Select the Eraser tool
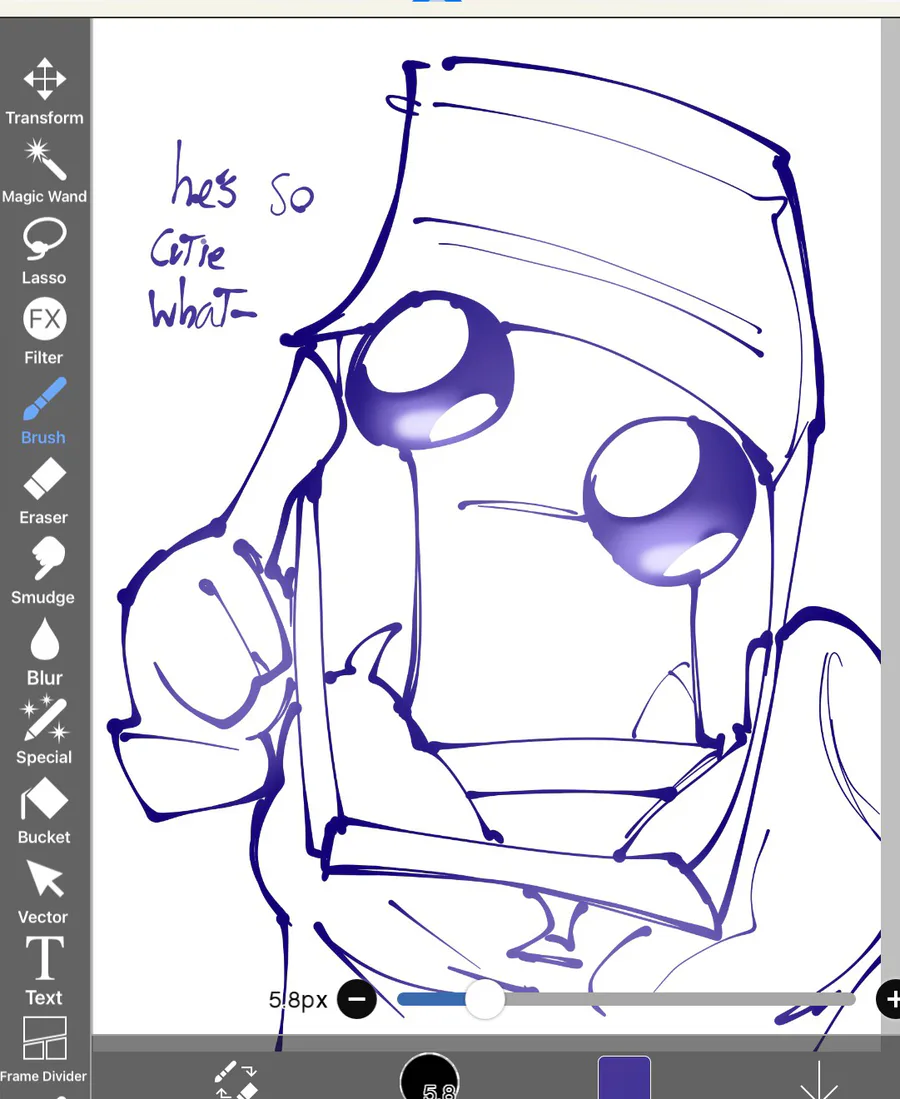Screen dimensions: 900x1099 (44, 491)
